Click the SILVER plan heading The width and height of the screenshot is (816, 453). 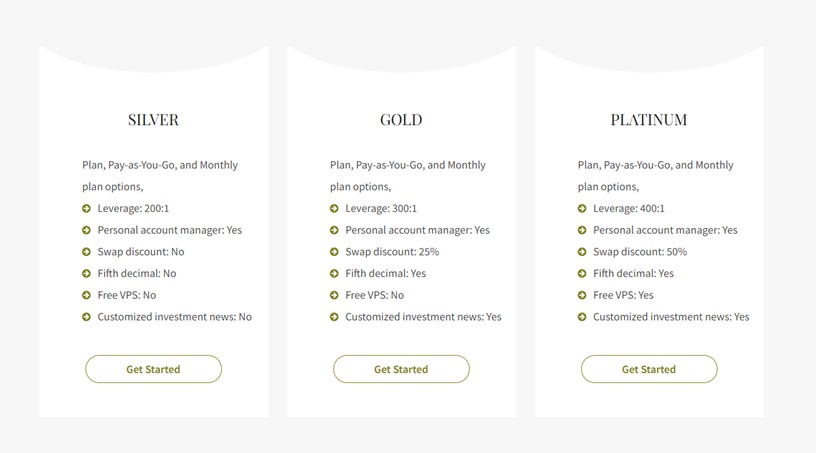tap(153, 120)
